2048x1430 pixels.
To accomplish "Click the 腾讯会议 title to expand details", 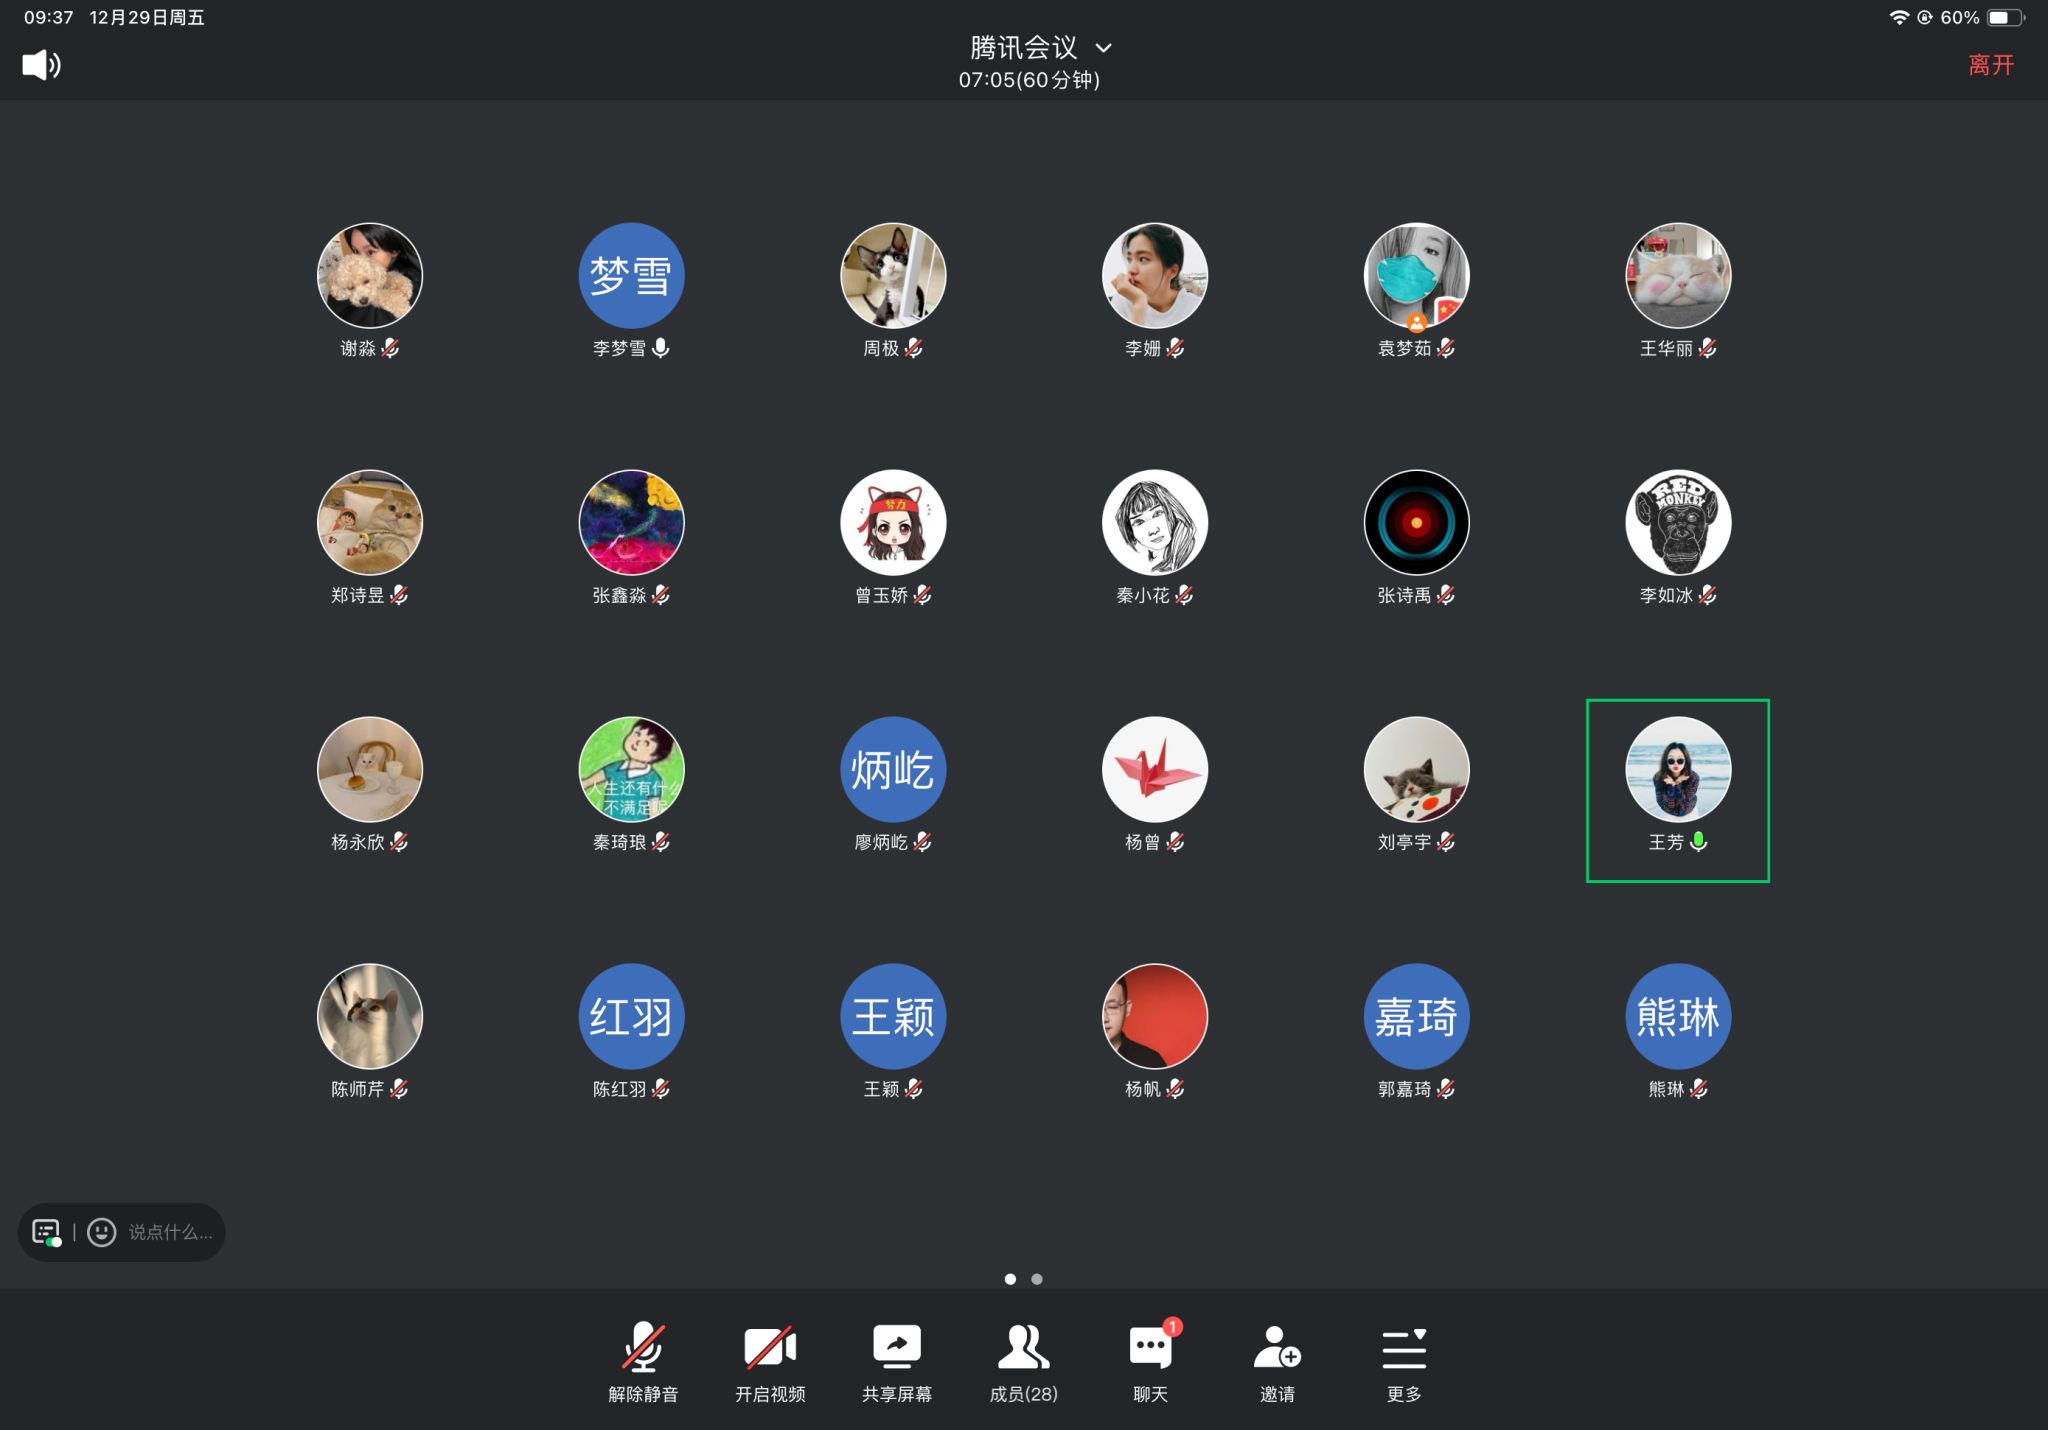I will [1023, 48].
